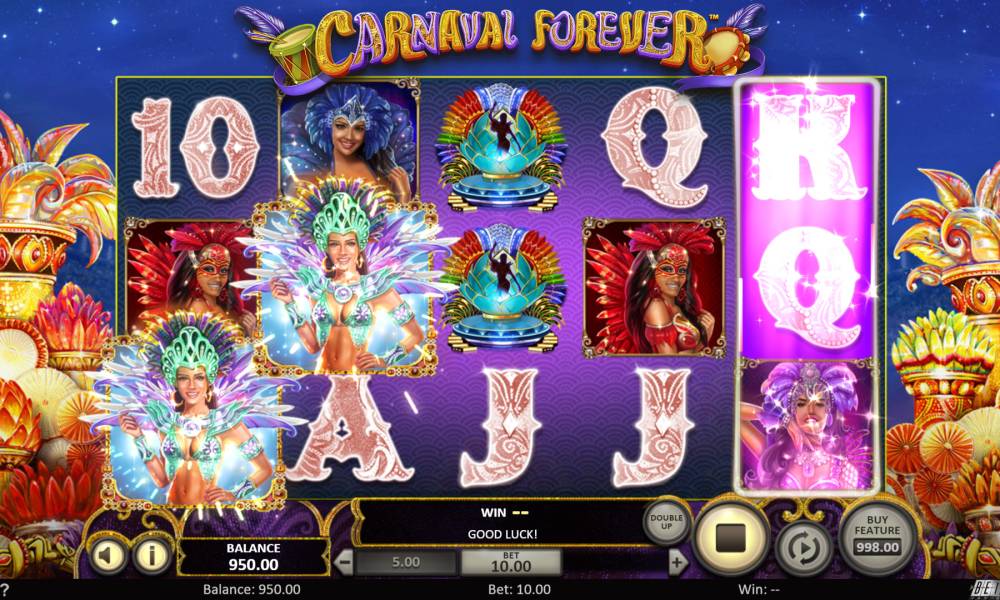Click the top lotus dancer scatter symbol
Viewport: 1000px width, 600px height.
click(502, 146)
